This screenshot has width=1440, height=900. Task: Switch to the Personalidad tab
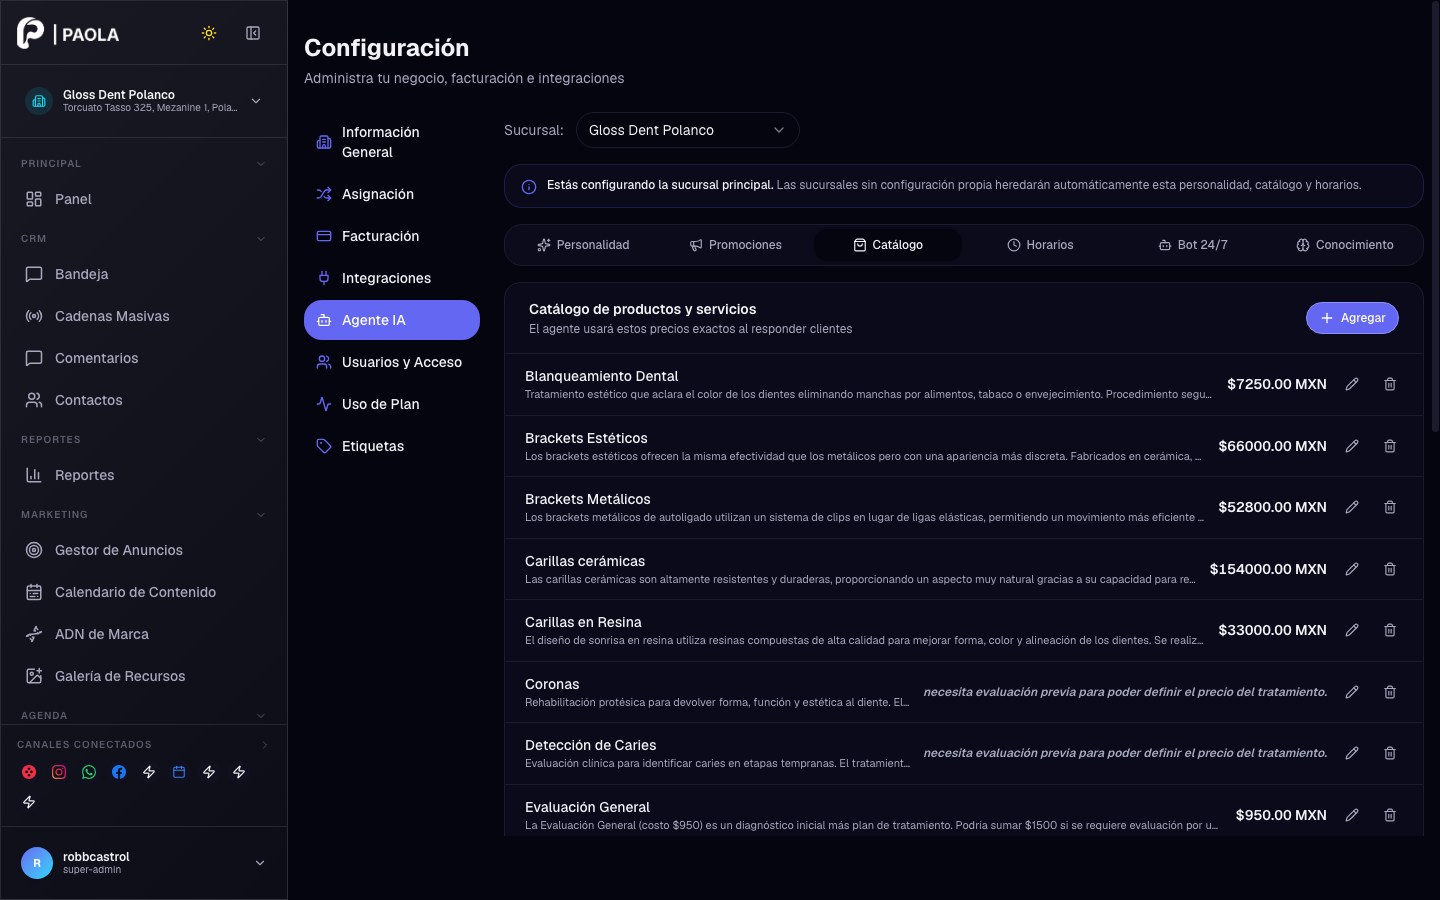[583, 245]
